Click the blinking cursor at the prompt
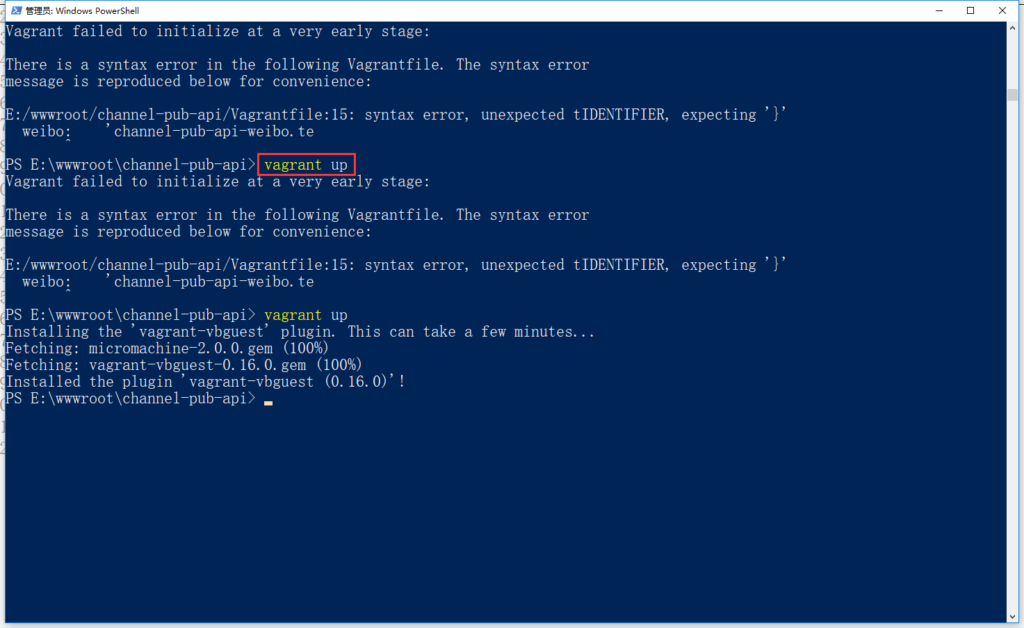The width and height of the screenshot is (1024, 628). click(266, 399)
